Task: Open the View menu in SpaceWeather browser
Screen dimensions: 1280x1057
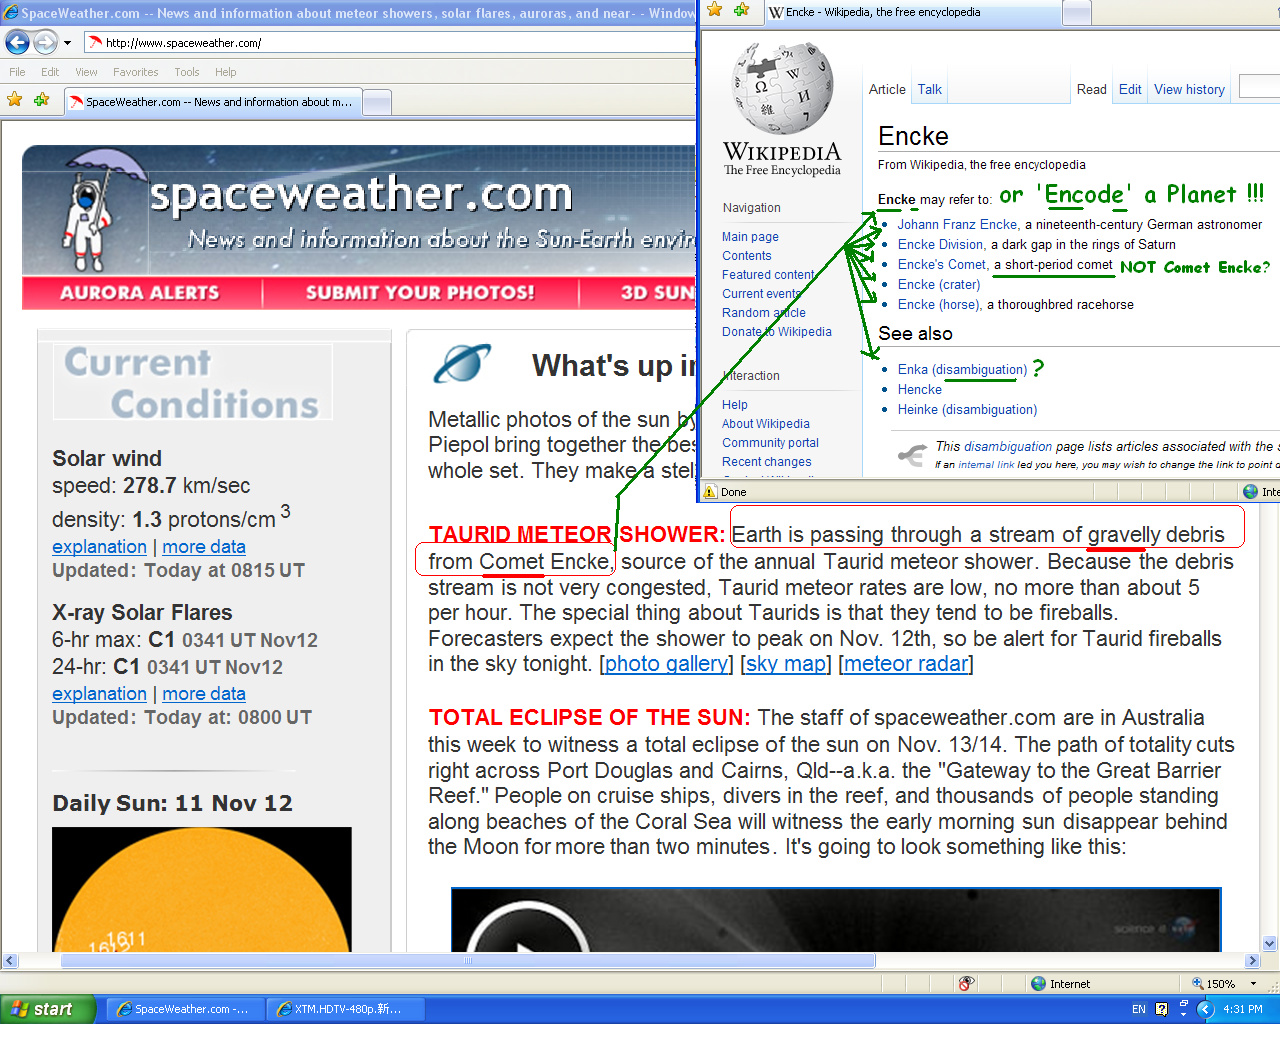Action: coord(86,72)
